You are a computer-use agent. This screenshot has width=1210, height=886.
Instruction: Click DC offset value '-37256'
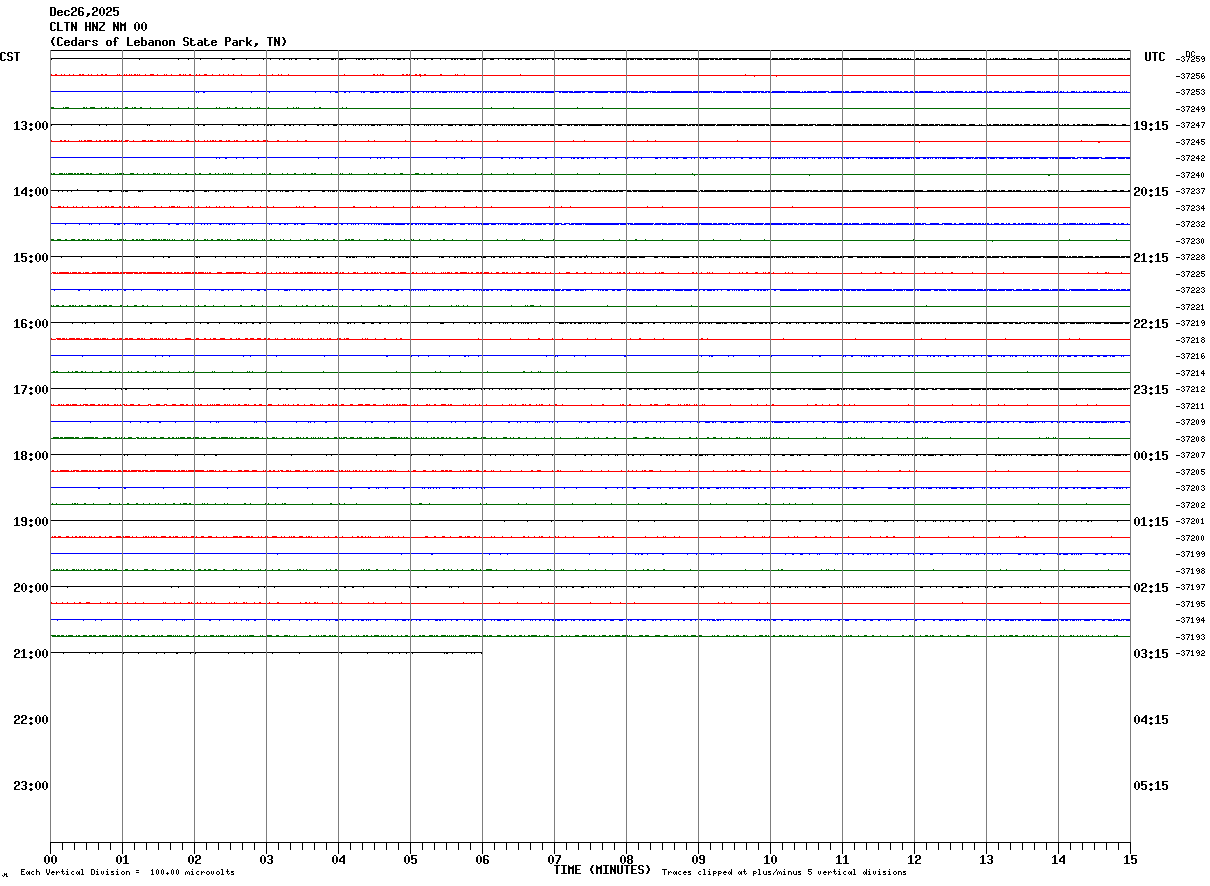pos(1190,76)
